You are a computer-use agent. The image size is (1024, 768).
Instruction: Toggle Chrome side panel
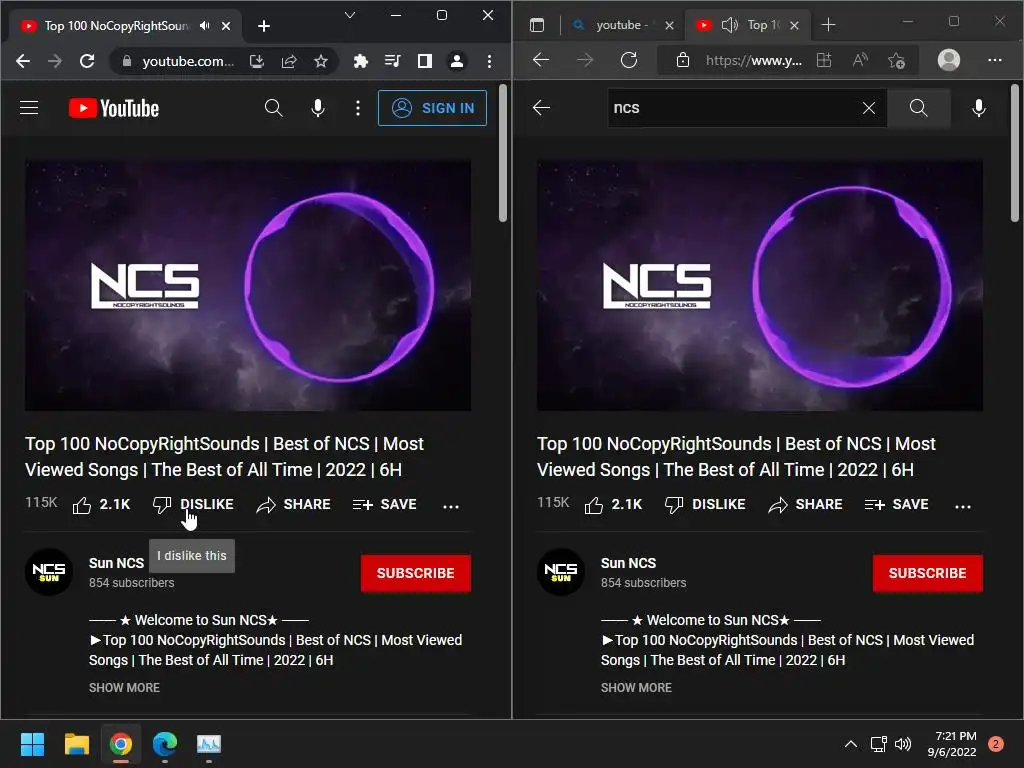coord(424,61)
